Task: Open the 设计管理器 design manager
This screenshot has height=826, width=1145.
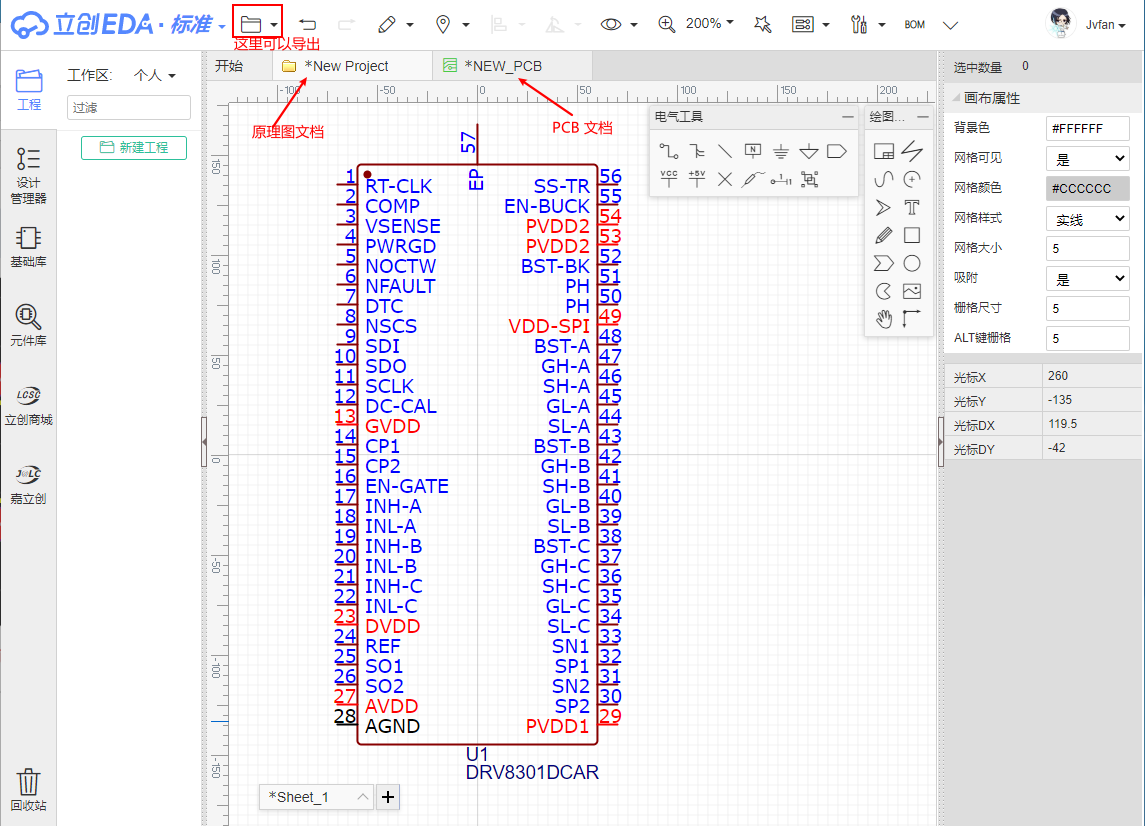Action: tap(28, 176)
